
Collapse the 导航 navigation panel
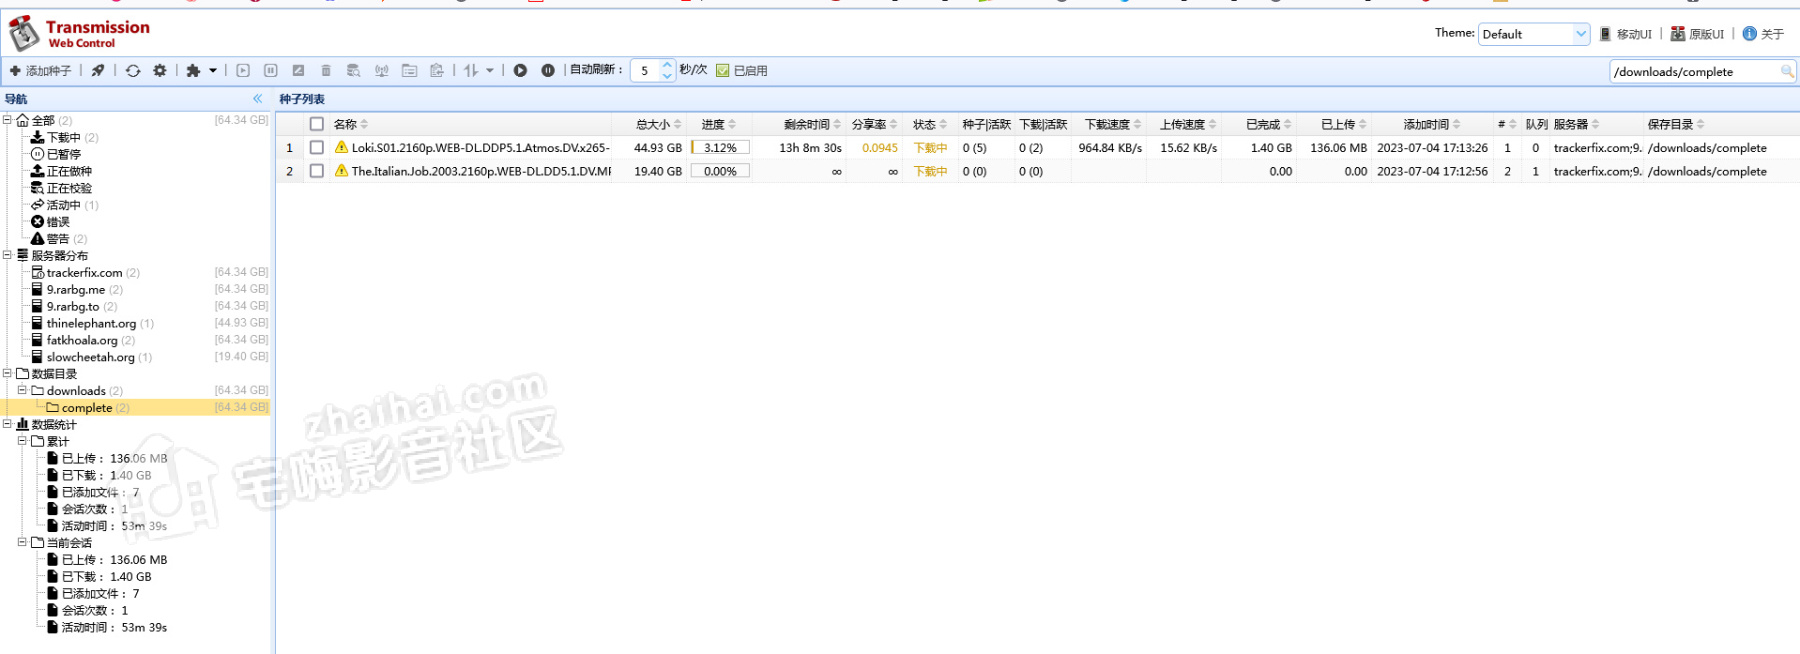pos(258,99)
